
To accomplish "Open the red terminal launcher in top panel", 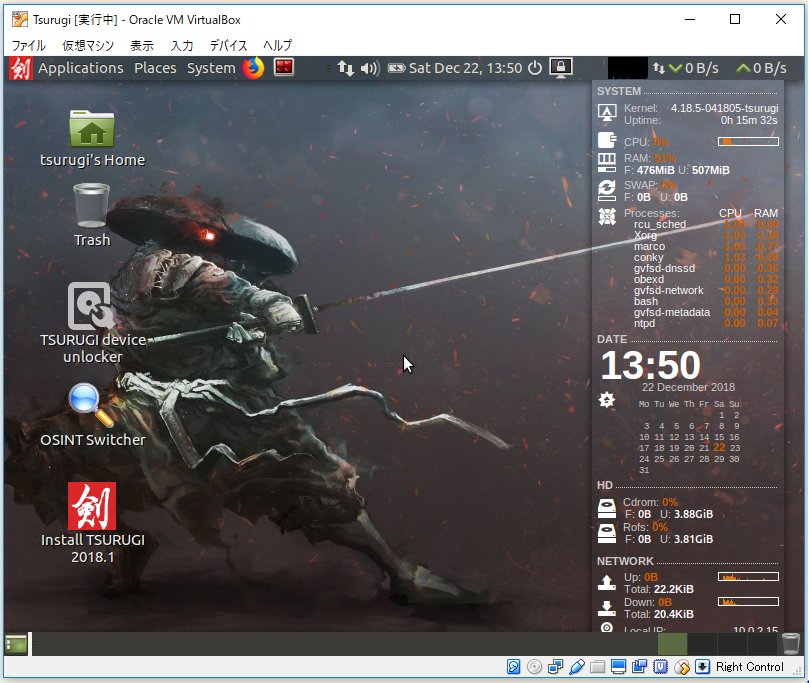I will point(284,68).
